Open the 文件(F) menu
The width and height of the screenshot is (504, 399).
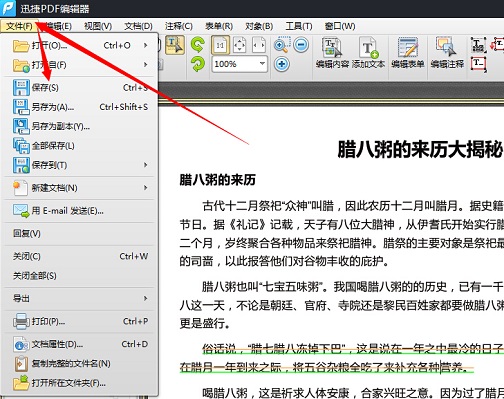pos(19,26)
